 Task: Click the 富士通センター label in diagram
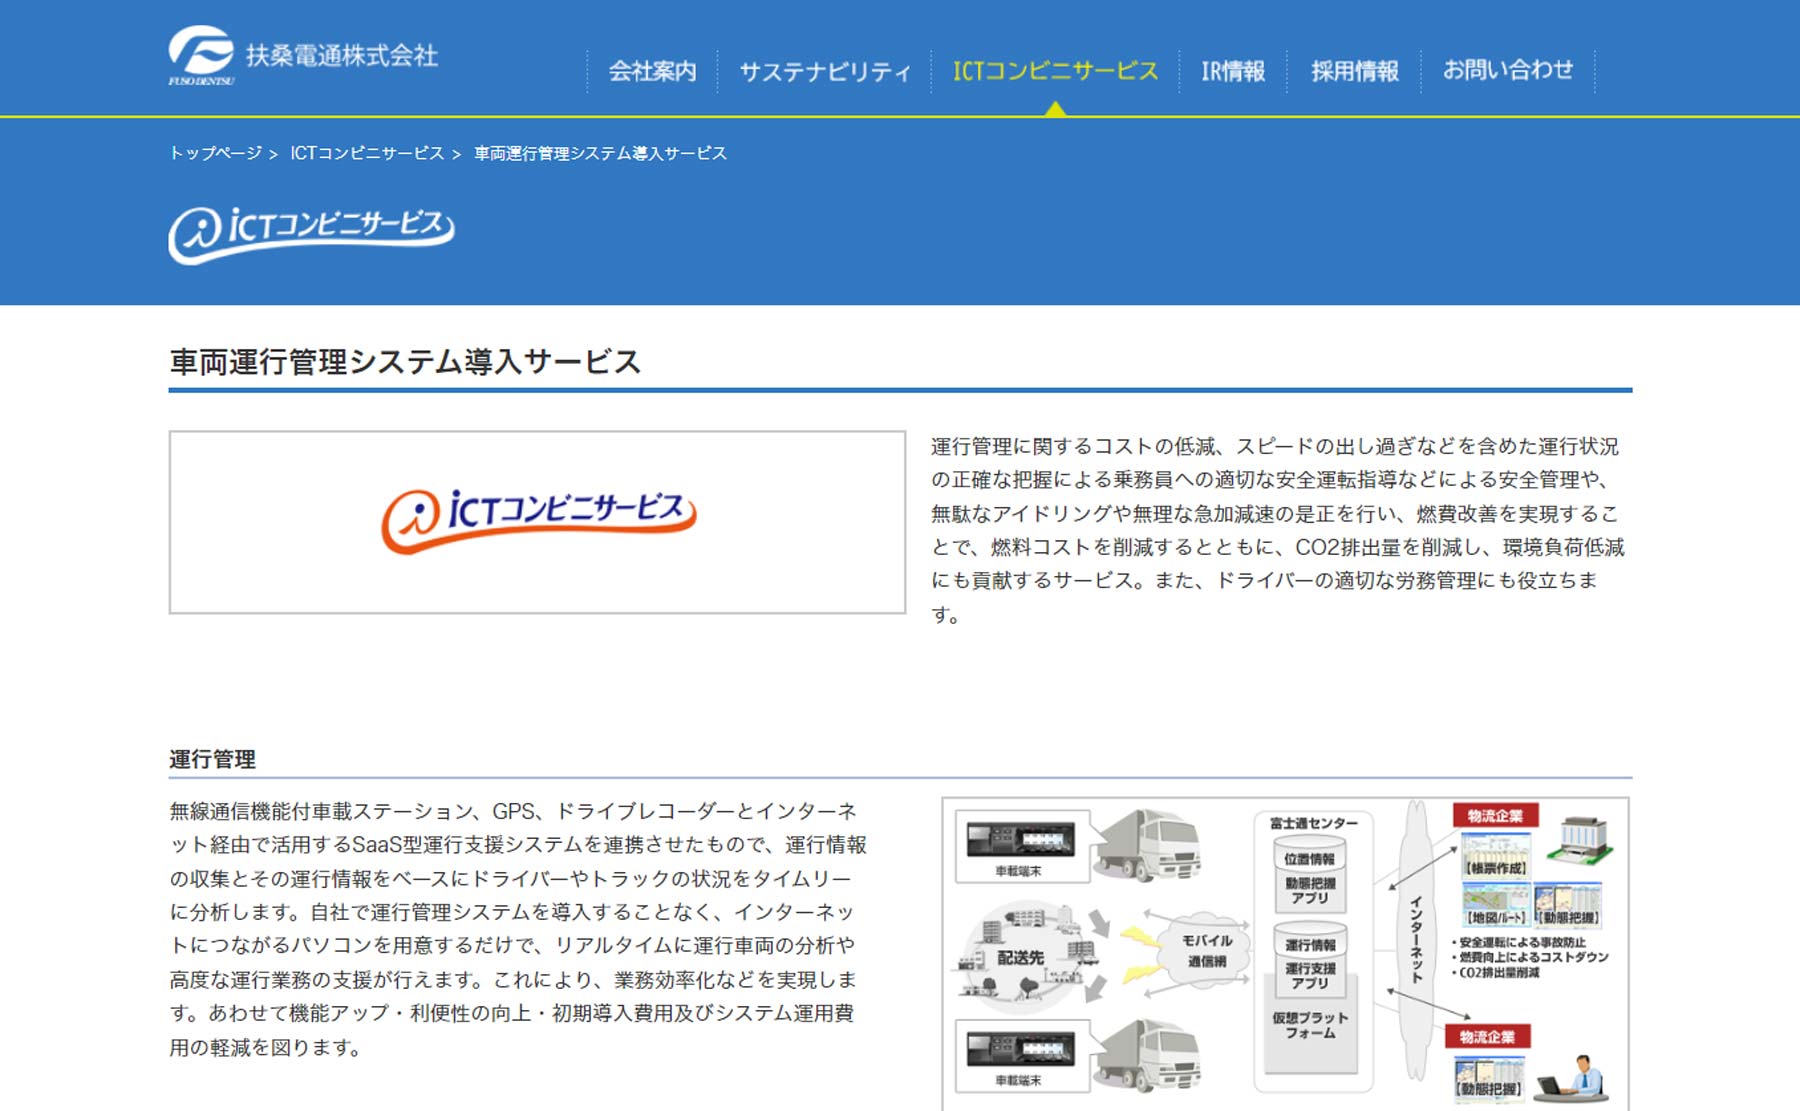(x=1314, y=823)
